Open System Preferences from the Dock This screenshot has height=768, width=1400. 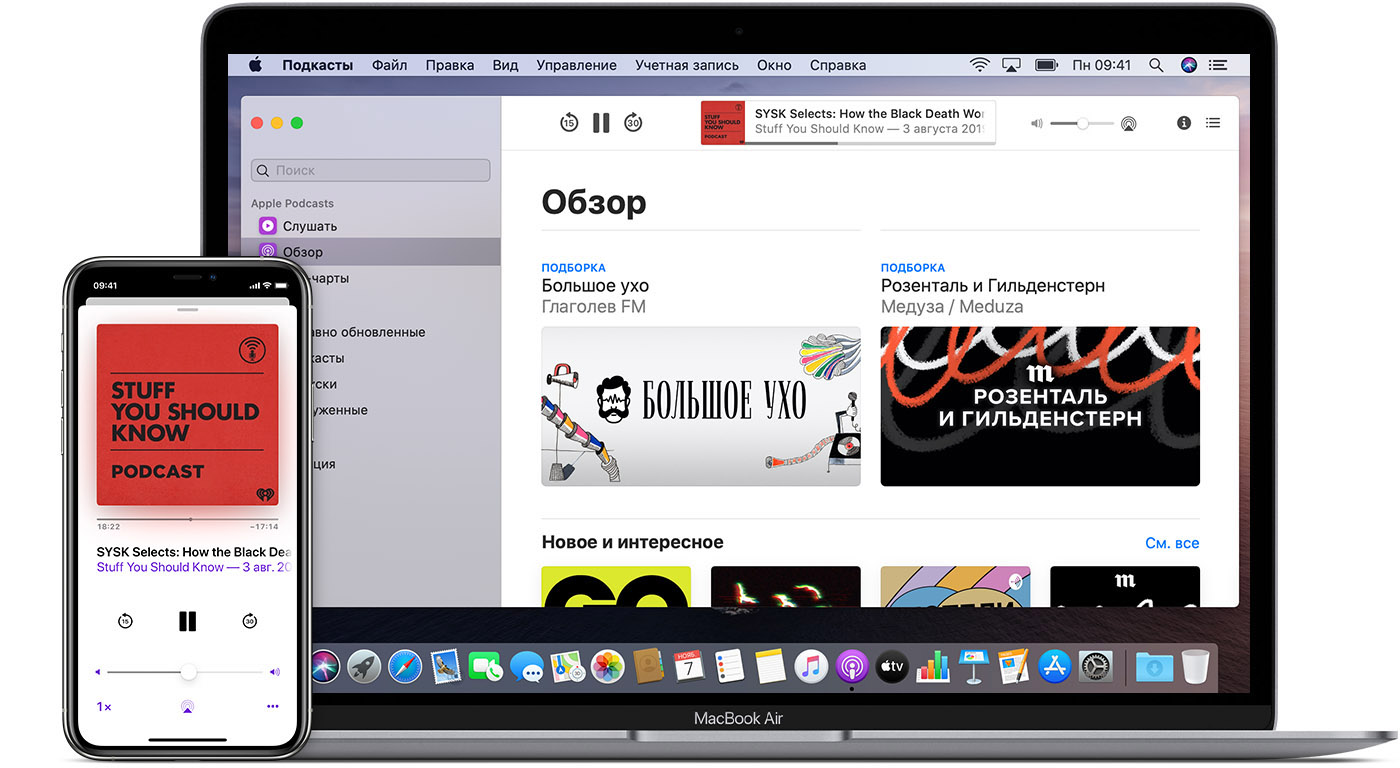click(1096, 665)
